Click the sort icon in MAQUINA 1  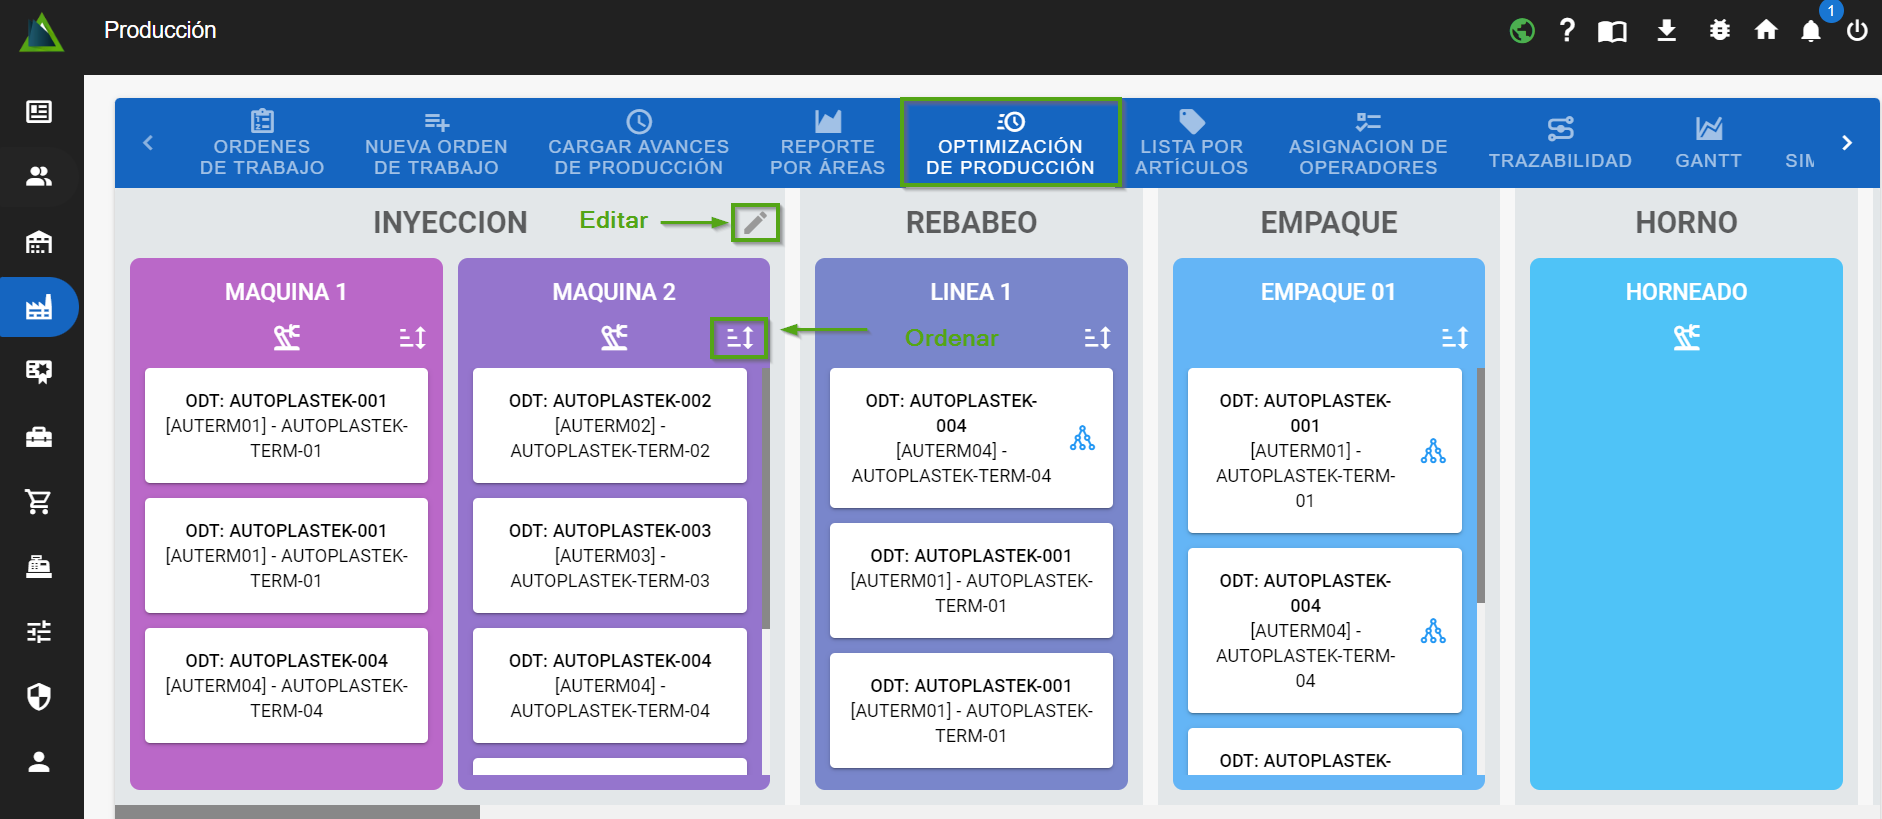412,338
